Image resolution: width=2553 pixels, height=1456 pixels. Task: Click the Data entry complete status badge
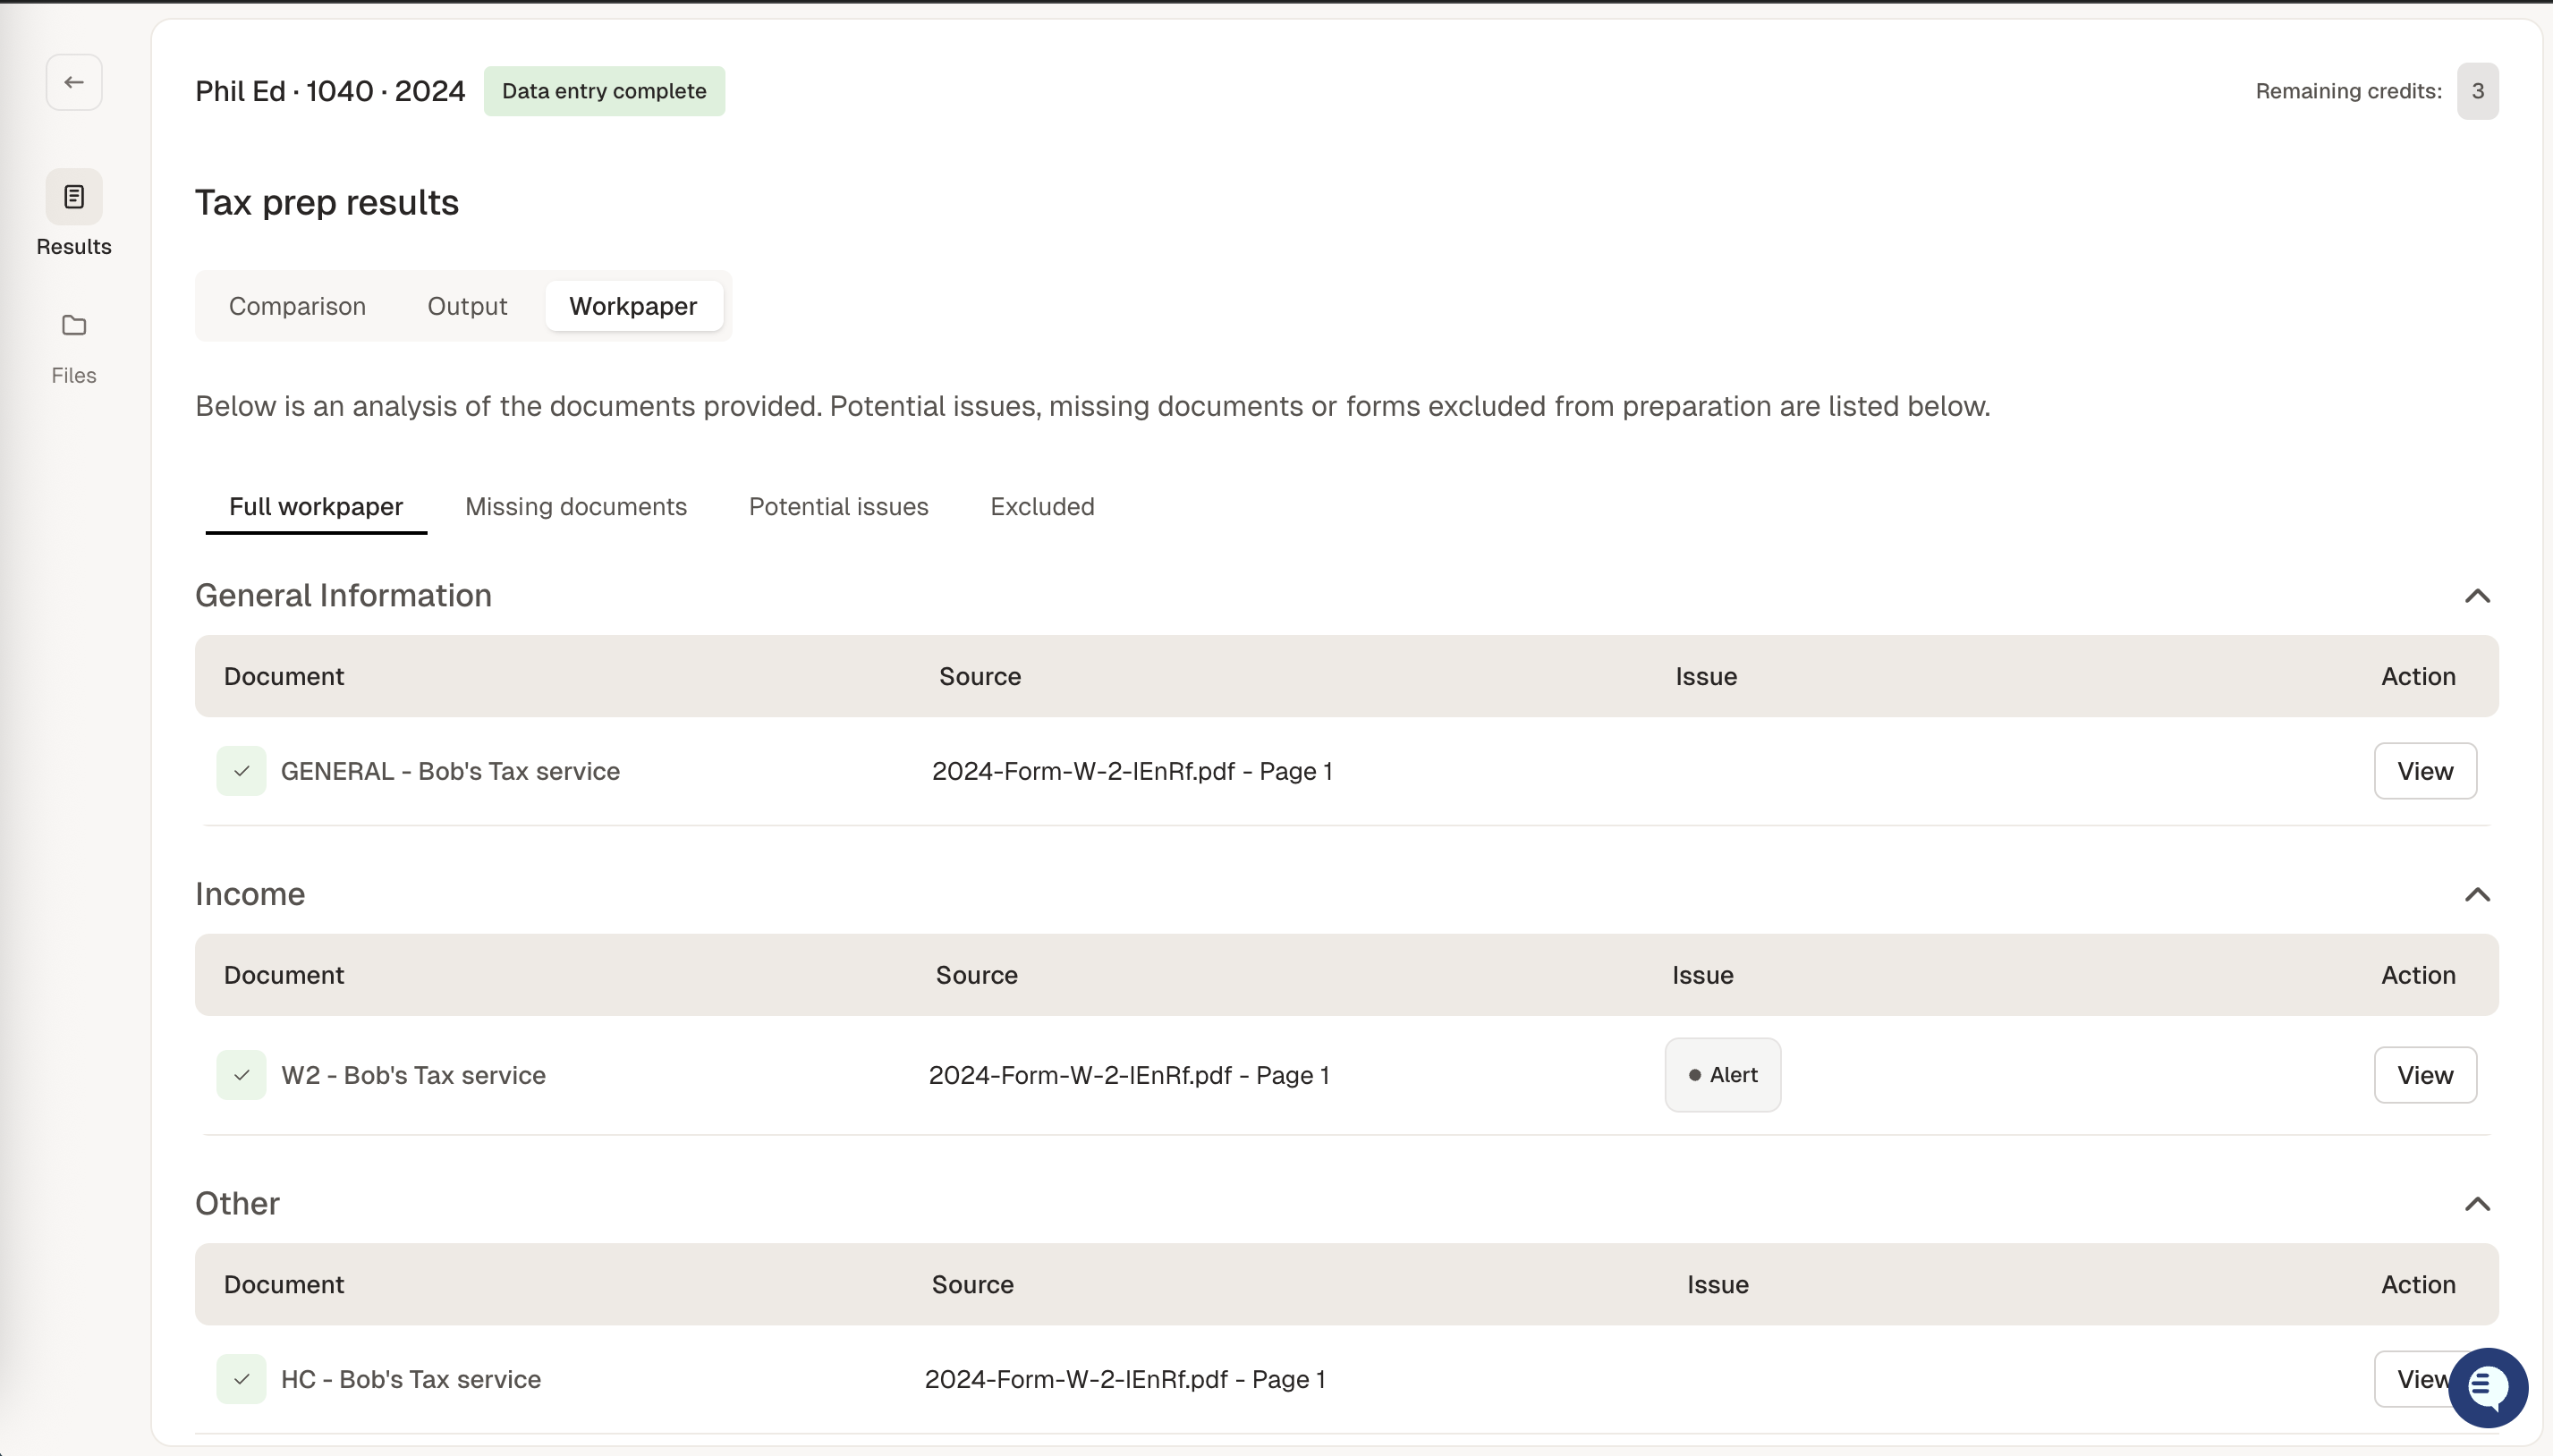[604, 91]
